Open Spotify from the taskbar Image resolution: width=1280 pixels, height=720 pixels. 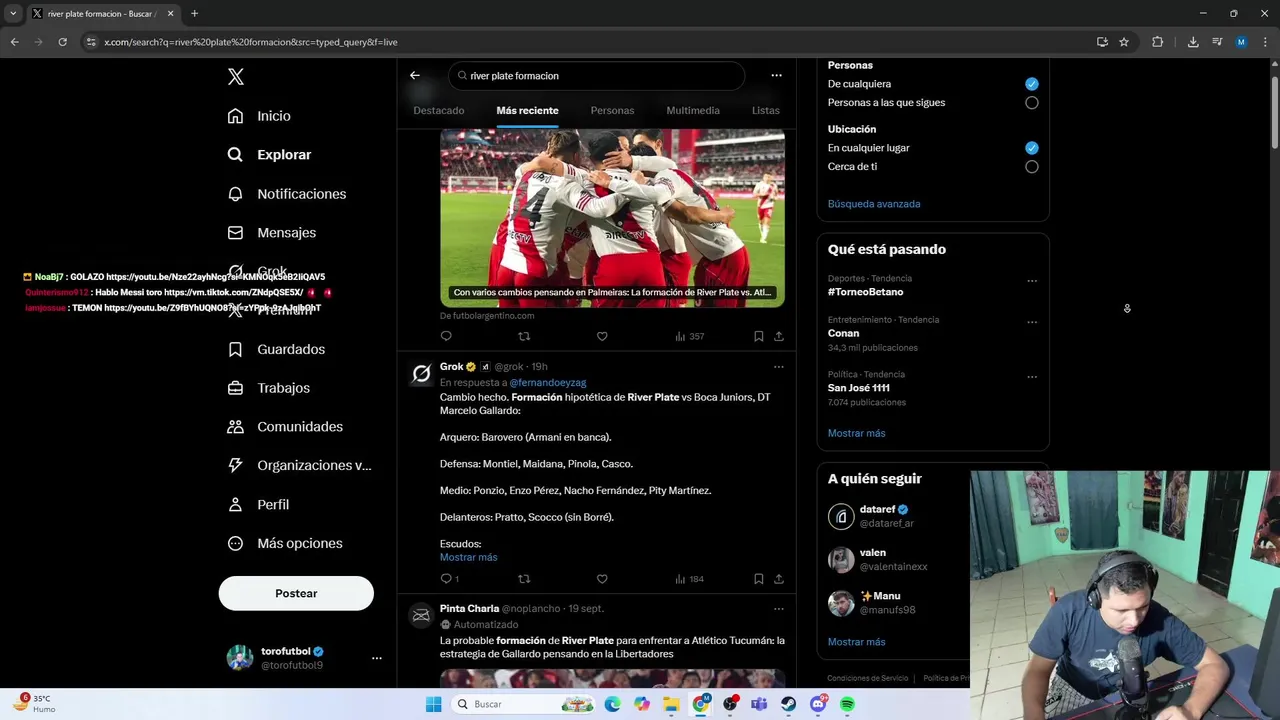847,704
